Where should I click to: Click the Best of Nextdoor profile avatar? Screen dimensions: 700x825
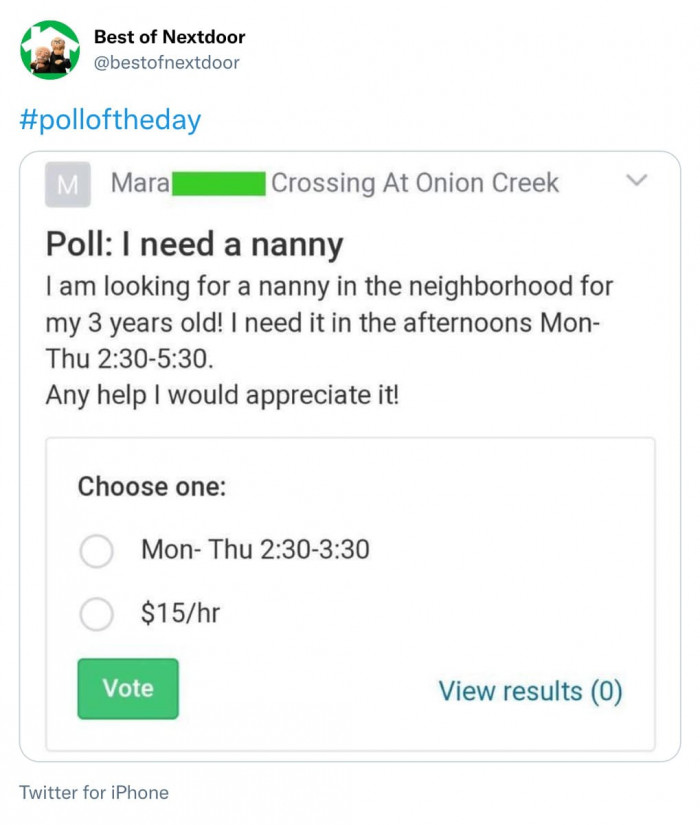point(50,49)
